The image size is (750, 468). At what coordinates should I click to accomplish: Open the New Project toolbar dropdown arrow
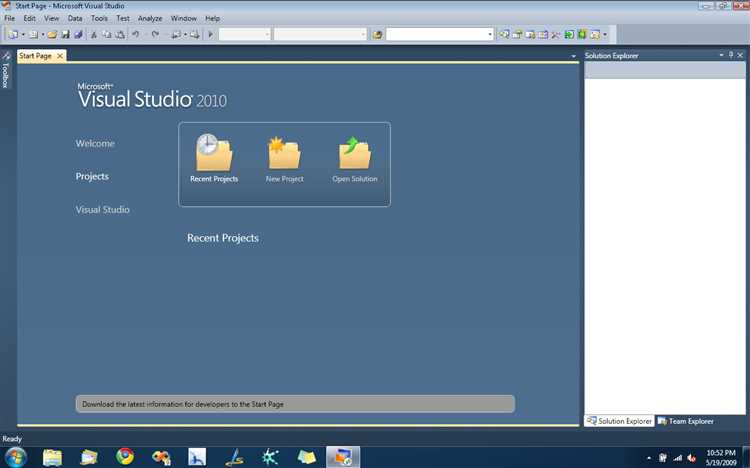click(23, 34)
